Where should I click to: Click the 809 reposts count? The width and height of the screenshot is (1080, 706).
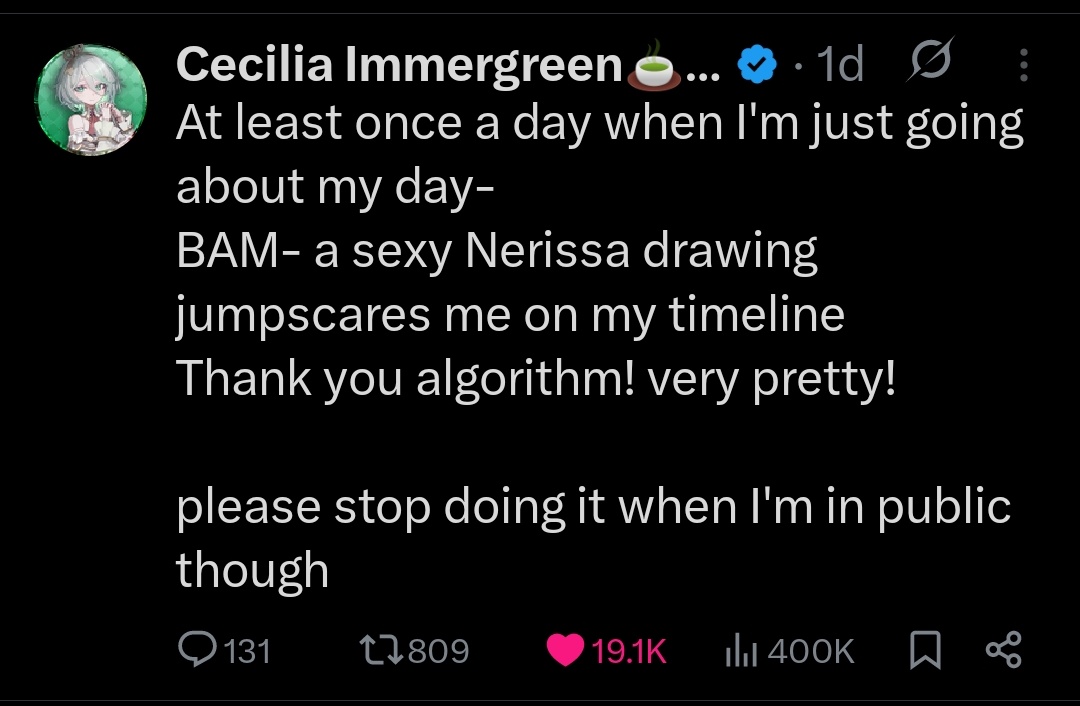[x=438, y=652]
